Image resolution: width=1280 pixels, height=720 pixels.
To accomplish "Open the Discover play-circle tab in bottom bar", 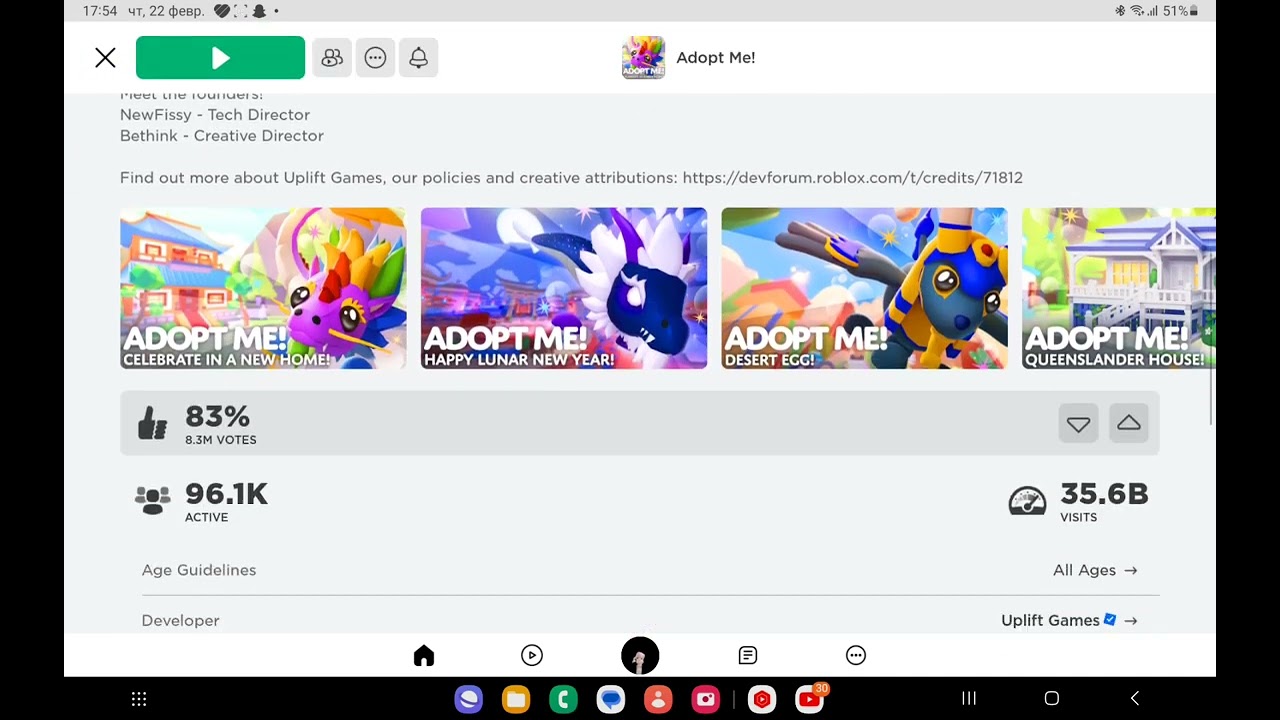I will (532, 656).
